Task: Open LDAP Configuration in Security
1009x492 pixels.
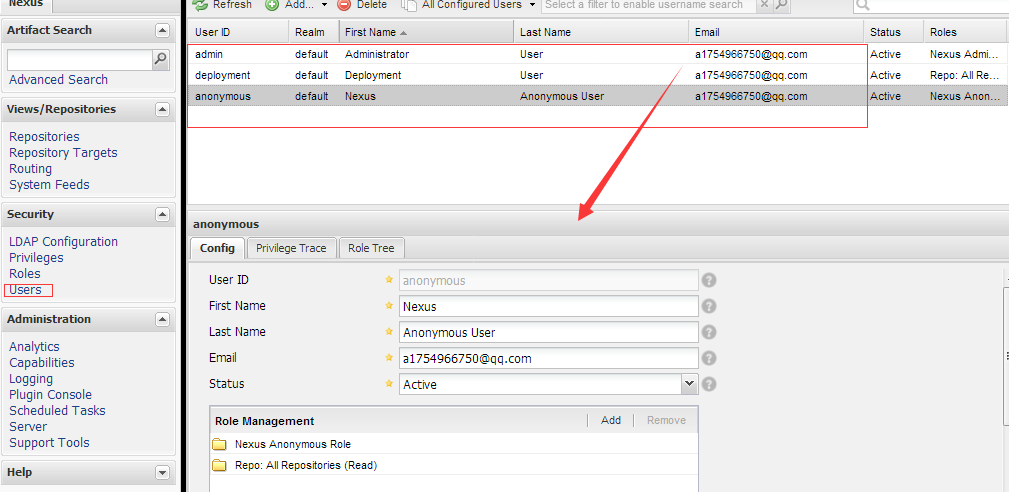Action: pyautogui.click(x=63, y=242)
